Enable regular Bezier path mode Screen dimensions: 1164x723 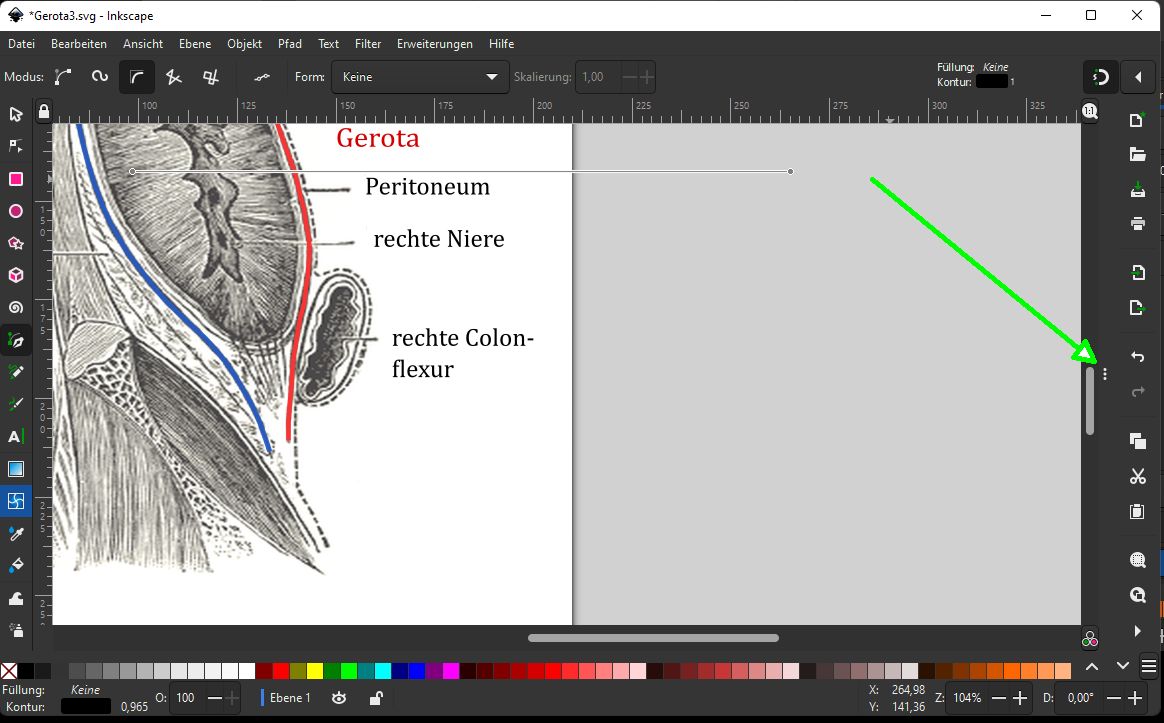click(x=63, y=76)
